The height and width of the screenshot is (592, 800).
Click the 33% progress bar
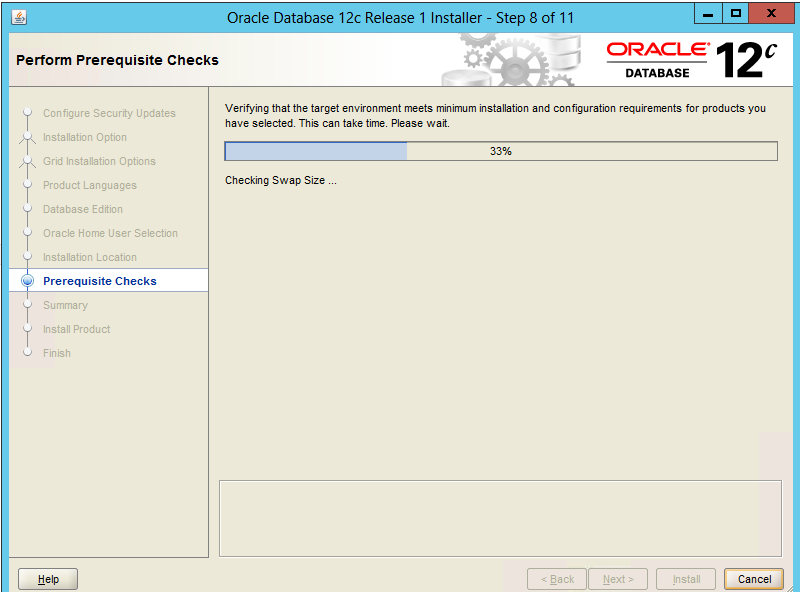click(500, 151)
